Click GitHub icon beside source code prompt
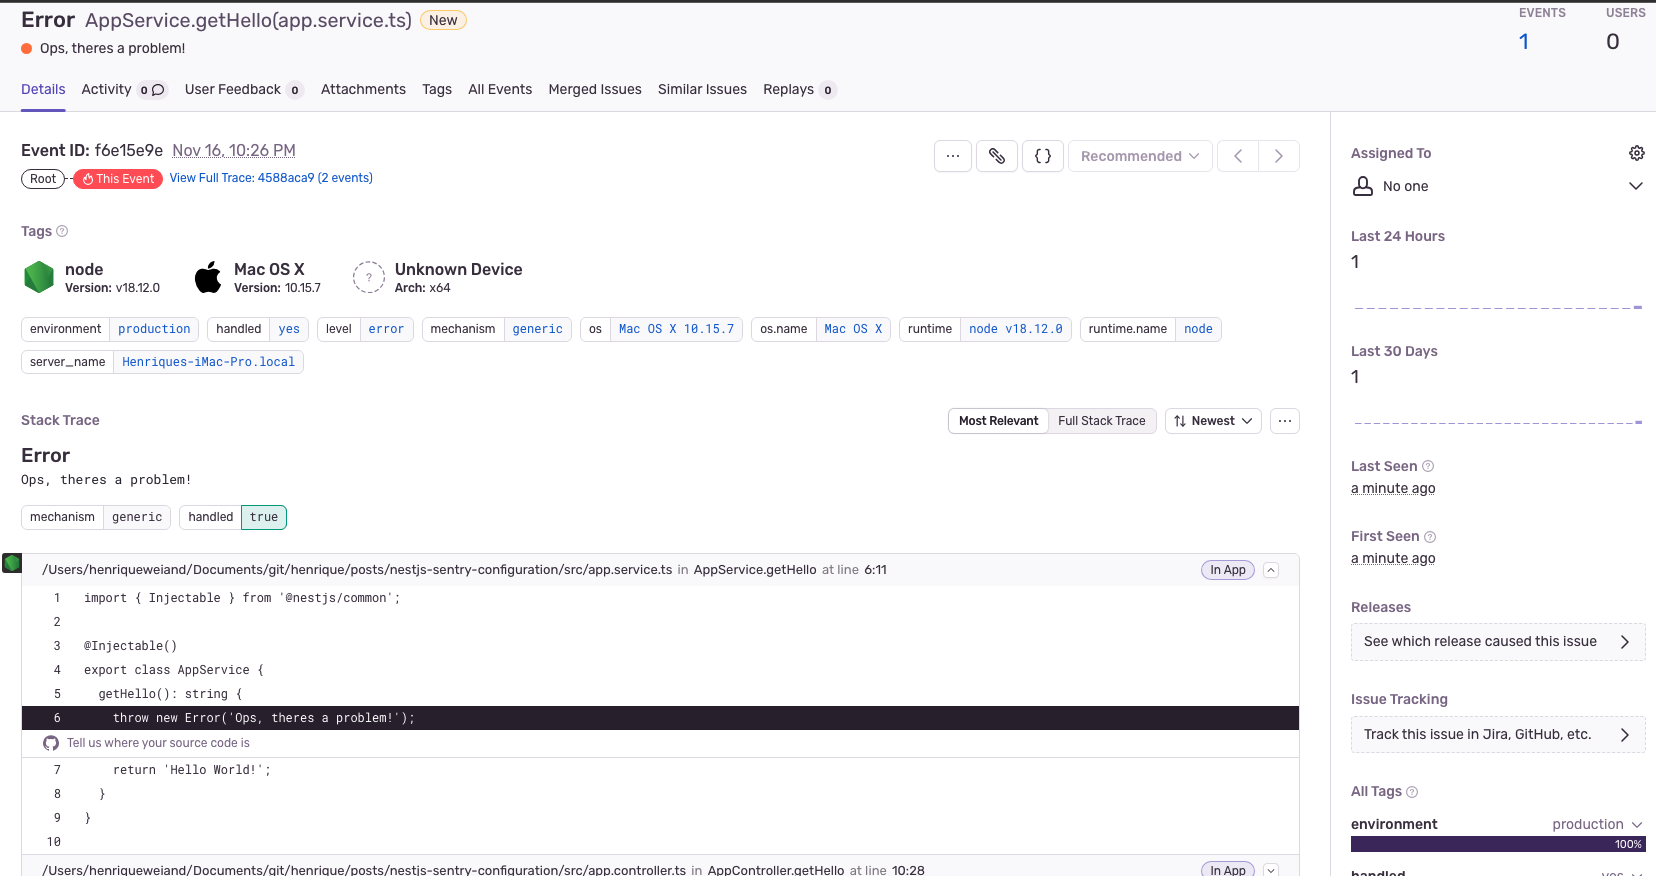Image resolution: width=1656 pixels, height=876 pixels. [51, 743]
